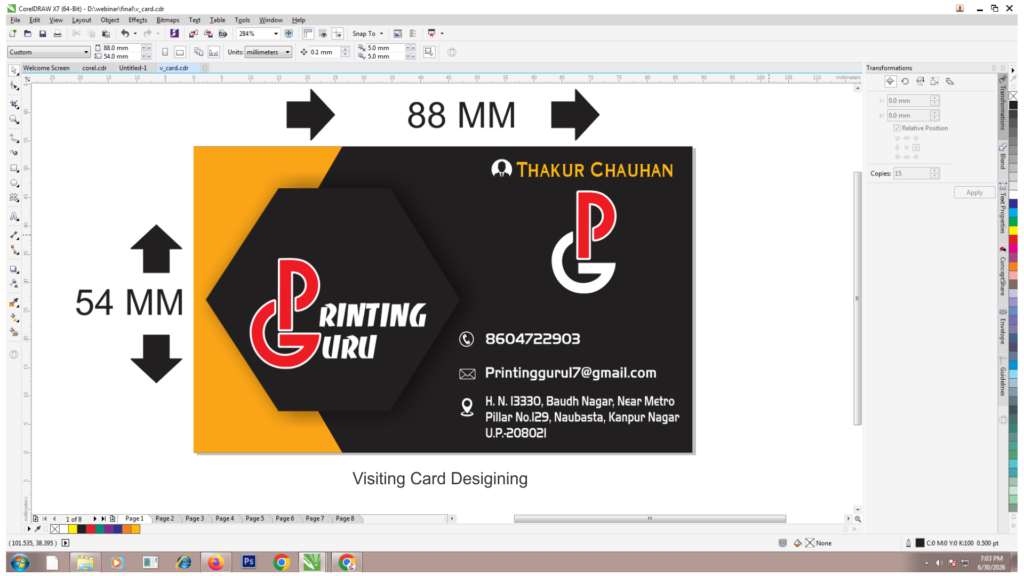Screen dimensions: 1024x576
Task: Open Firefox from the Windows taskbar
Action: coord(216,562)
